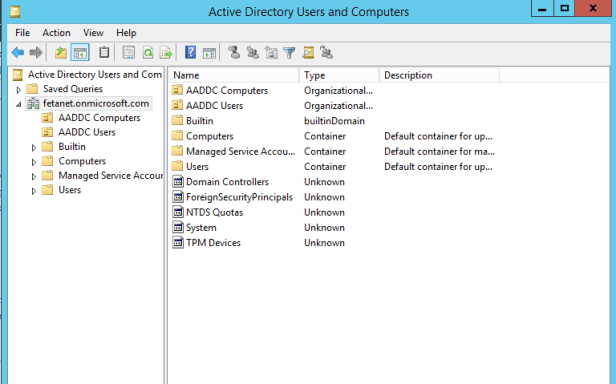Select ForeignSecurityPrincipals in the list
This screenshot has width=616, height=384.
coord(239,197)
